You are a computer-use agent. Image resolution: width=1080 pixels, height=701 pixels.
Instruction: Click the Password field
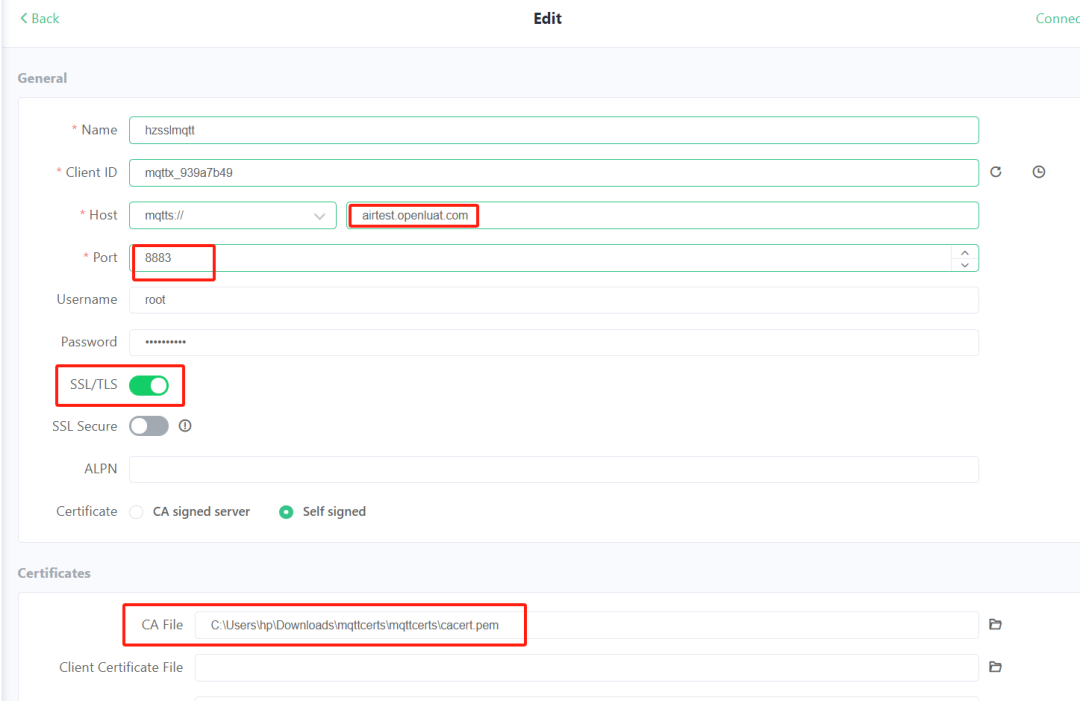(554, 342)
